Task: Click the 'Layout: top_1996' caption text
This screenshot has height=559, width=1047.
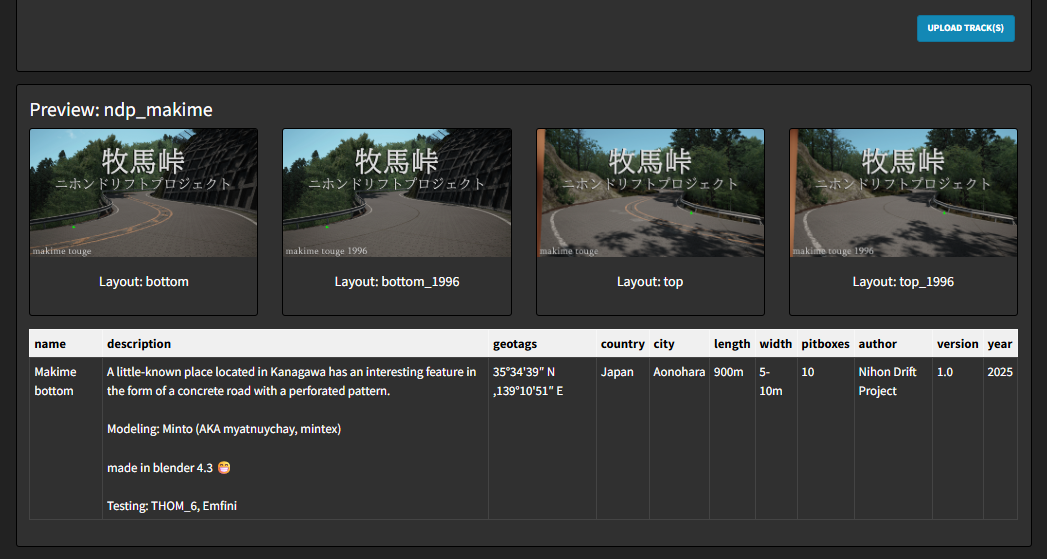Action: tap(903, 282)
